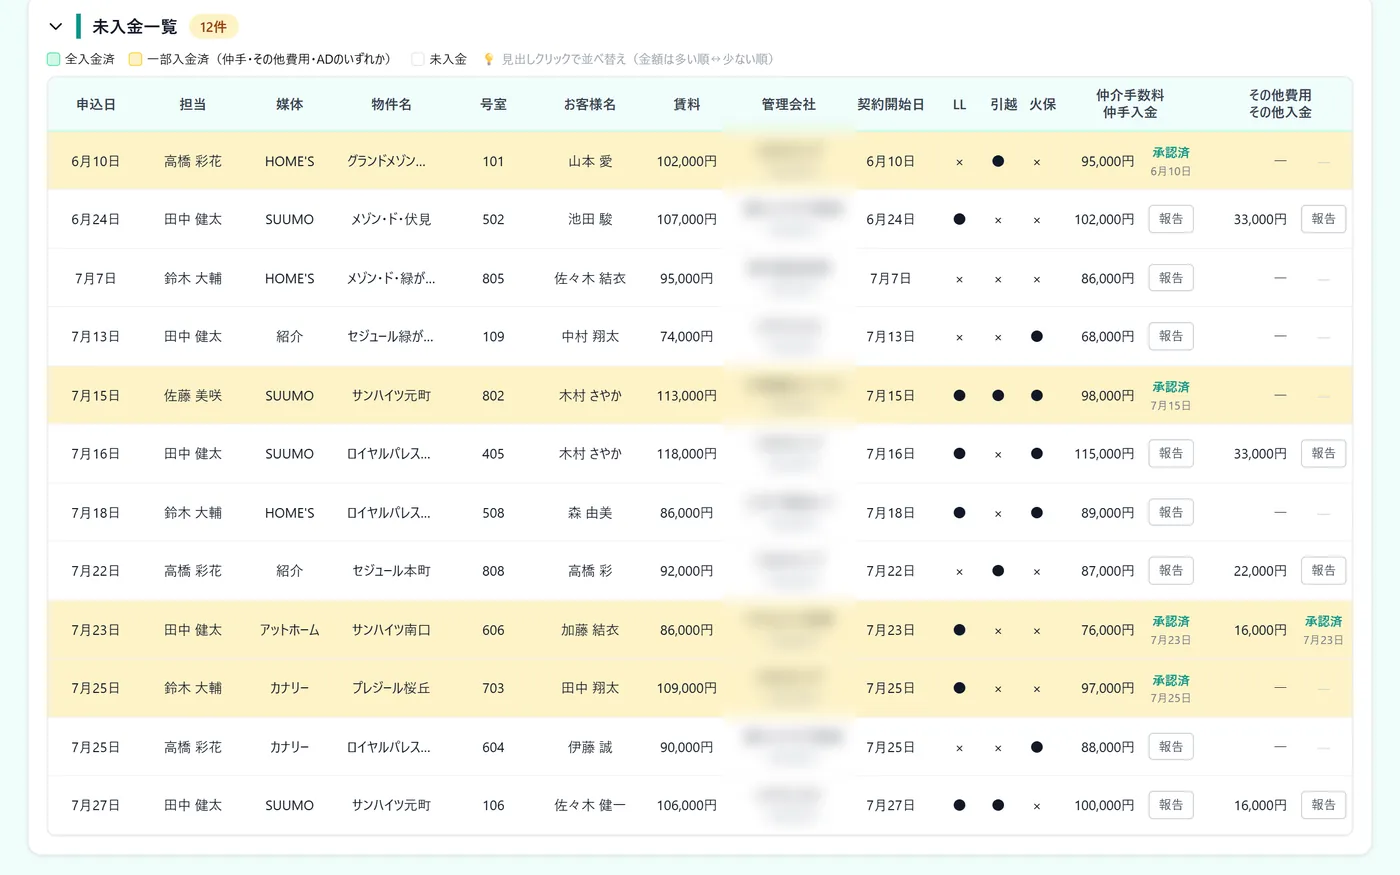Click the 物件名 cell セジュール本町

[391, 571]
